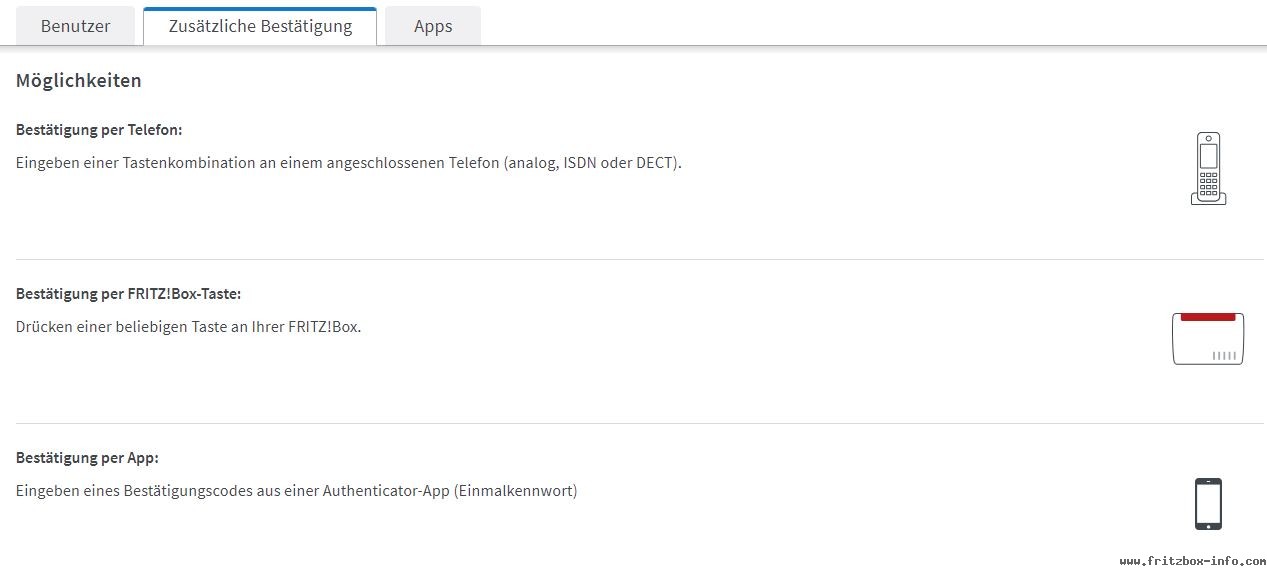
Task: Select 'Bestätigung per App:' heading
Action: tap(88, 458)
